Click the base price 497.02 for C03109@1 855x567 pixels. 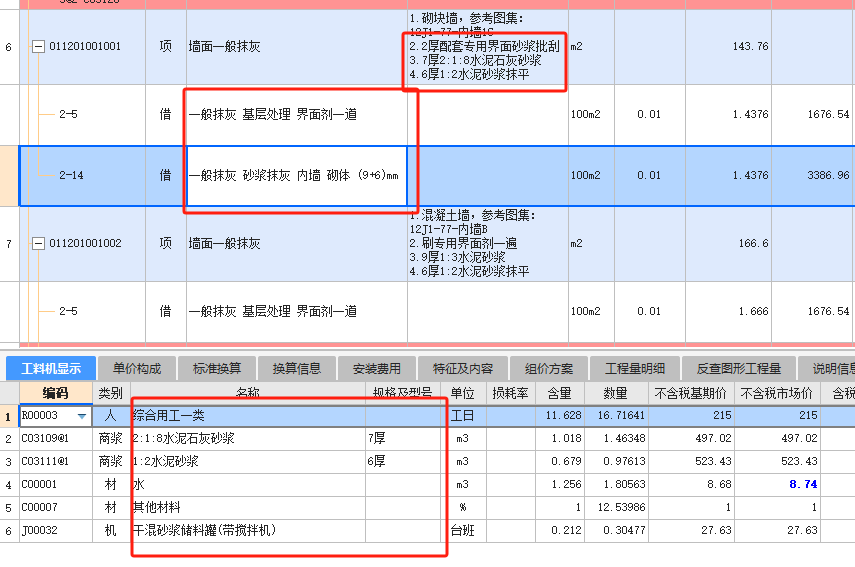(713, 438)
